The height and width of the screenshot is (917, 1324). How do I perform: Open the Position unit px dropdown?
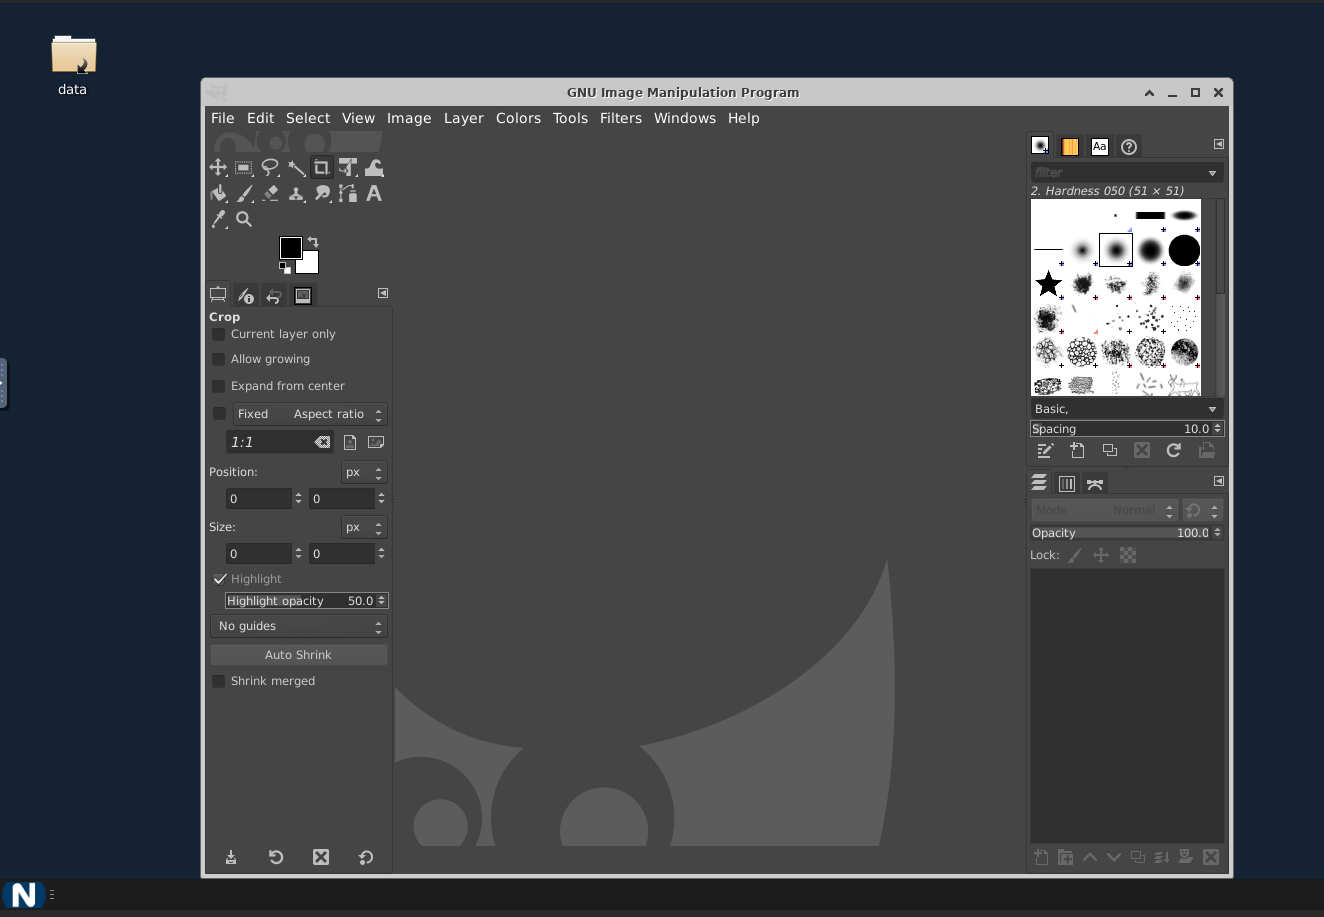tap(363, 472)
